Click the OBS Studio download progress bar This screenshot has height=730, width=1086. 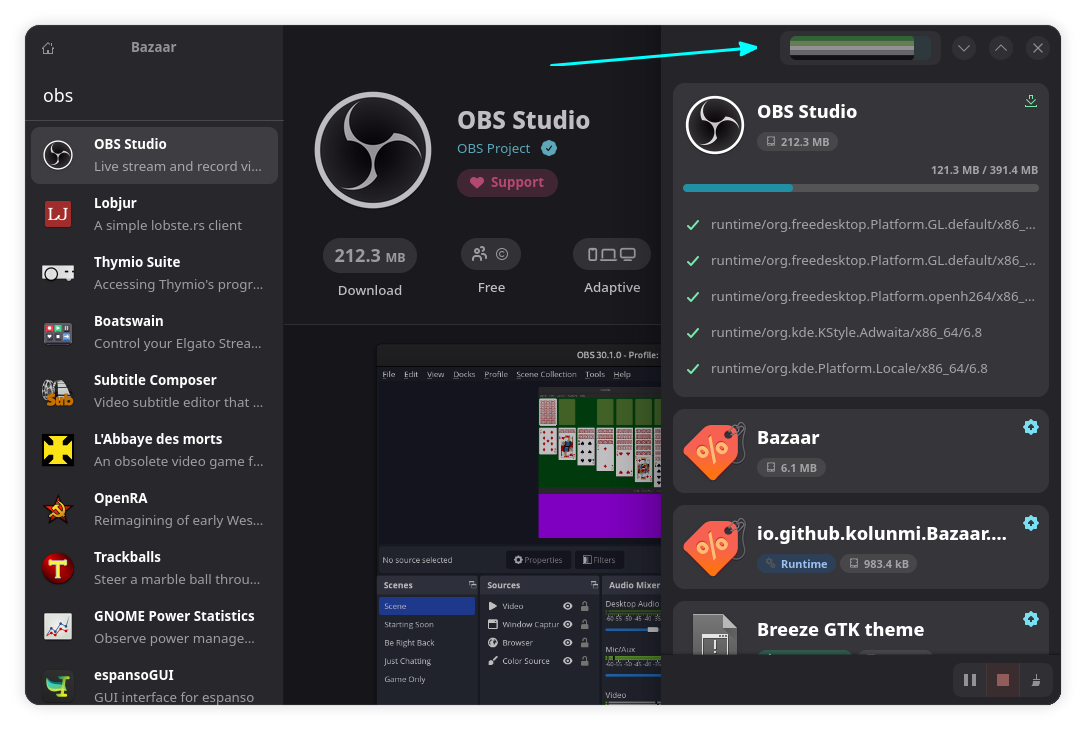pyautogui.click(x=860, y=187)
